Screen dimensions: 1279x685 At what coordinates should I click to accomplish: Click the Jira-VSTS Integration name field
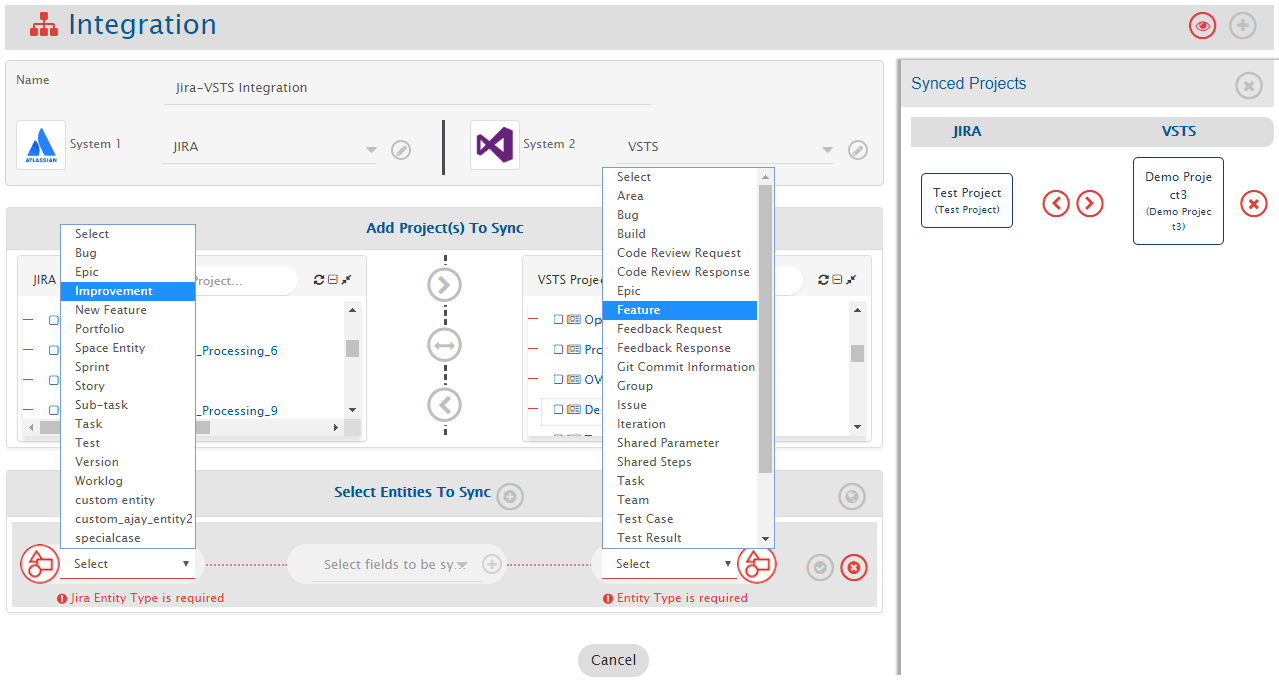coord(406,88)
